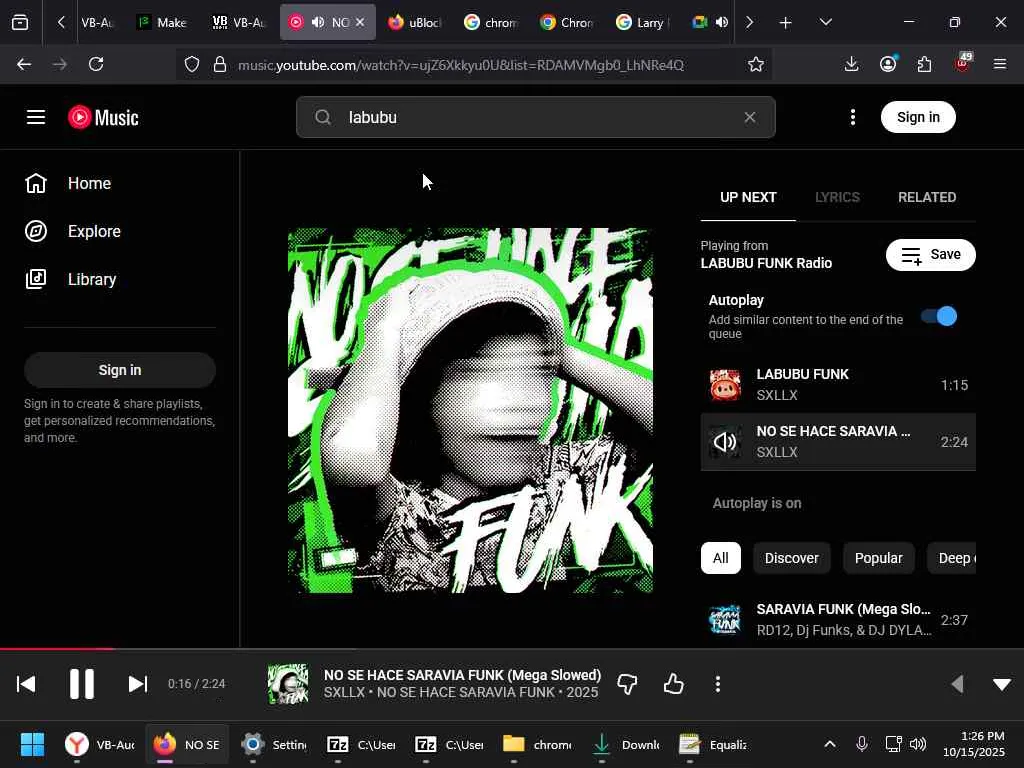This screenshot has width=1024, height=768.
Task: Open the taskbar microphone icon
Action: coord(862,744)
